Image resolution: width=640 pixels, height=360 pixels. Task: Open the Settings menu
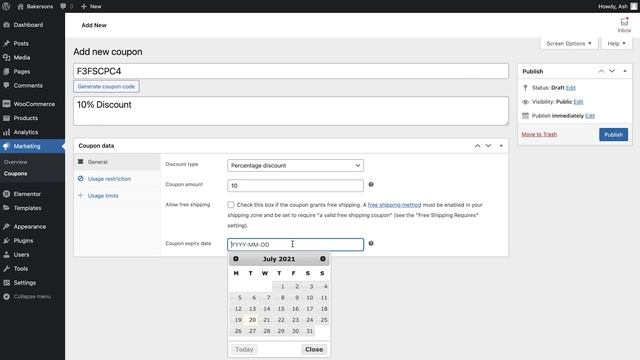(x=24, y=282)
